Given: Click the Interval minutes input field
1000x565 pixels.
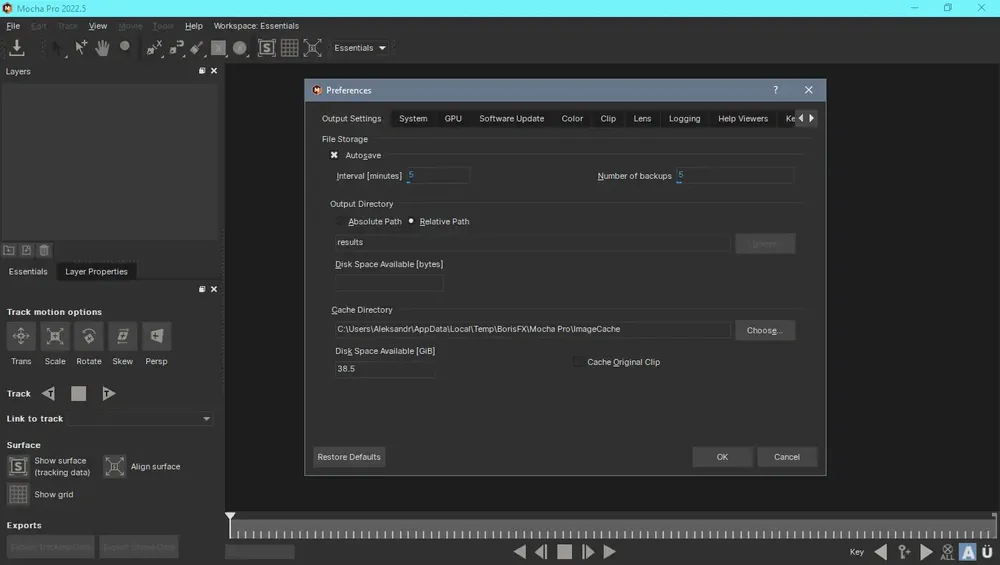Looking at the screenshot, I should (x=438, y=175).
